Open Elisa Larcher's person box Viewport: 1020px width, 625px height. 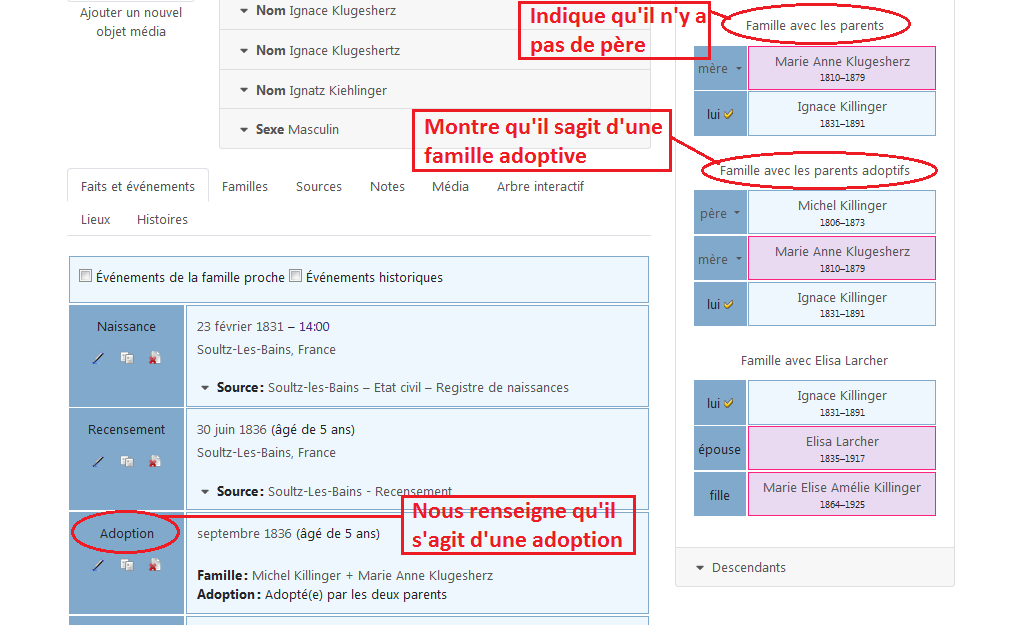842,449
